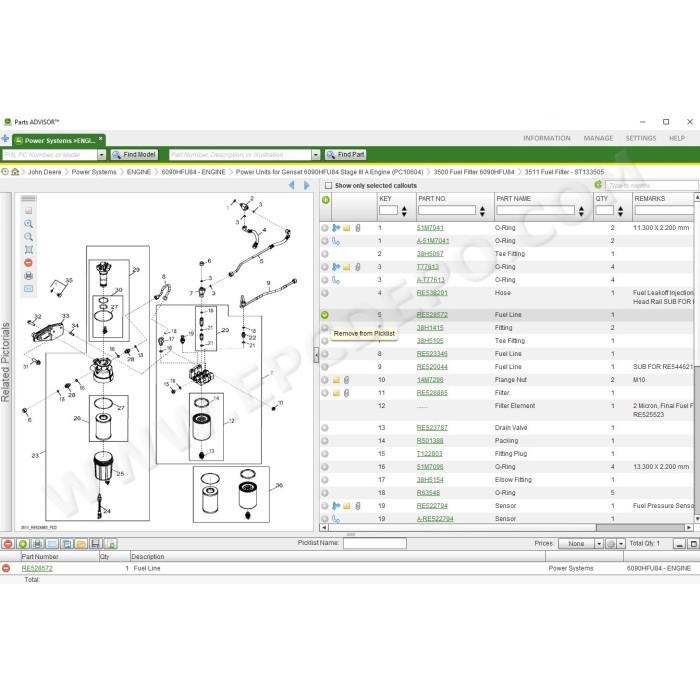
Task: Toggle picklist circle for RE523787 Drain Valve
Action: [325, 428]
